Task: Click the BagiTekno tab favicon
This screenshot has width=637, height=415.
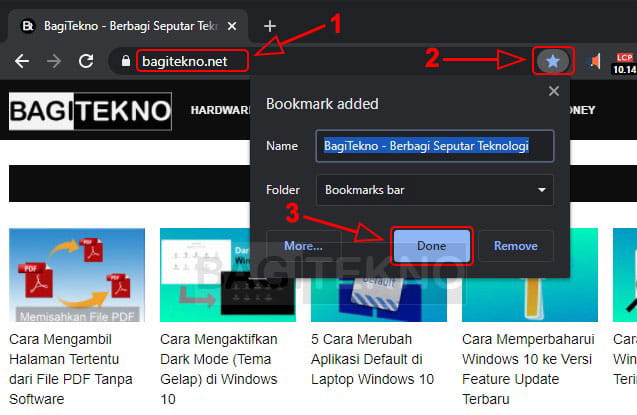Action: click(x=28, y=26)
